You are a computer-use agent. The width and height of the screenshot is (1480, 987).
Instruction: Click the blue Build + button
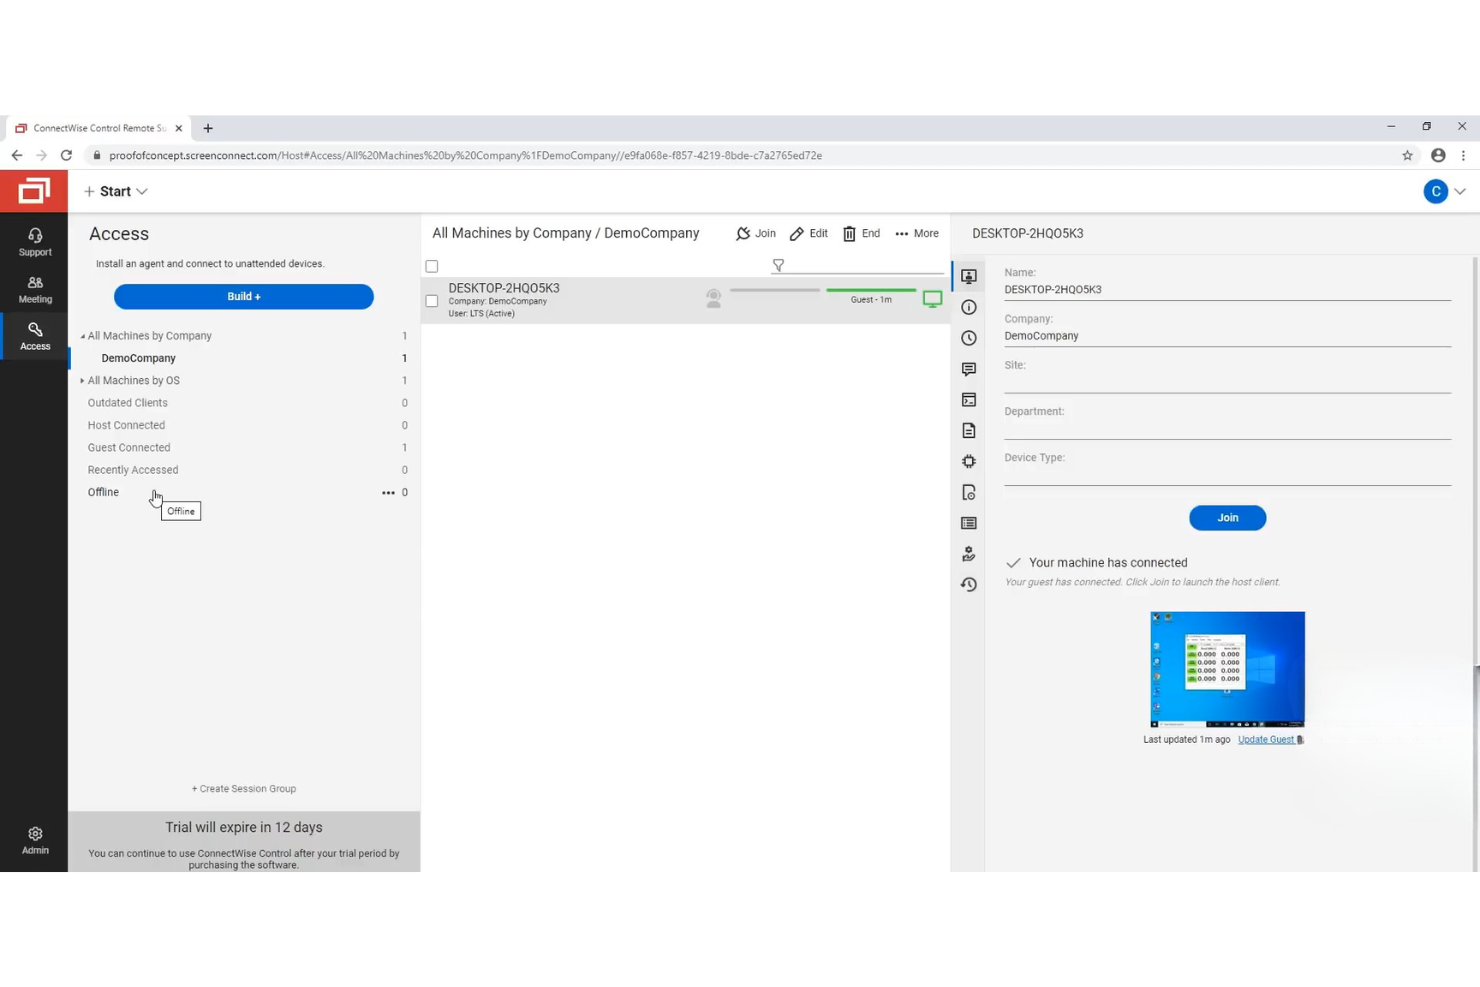click(x=244, y=296)
